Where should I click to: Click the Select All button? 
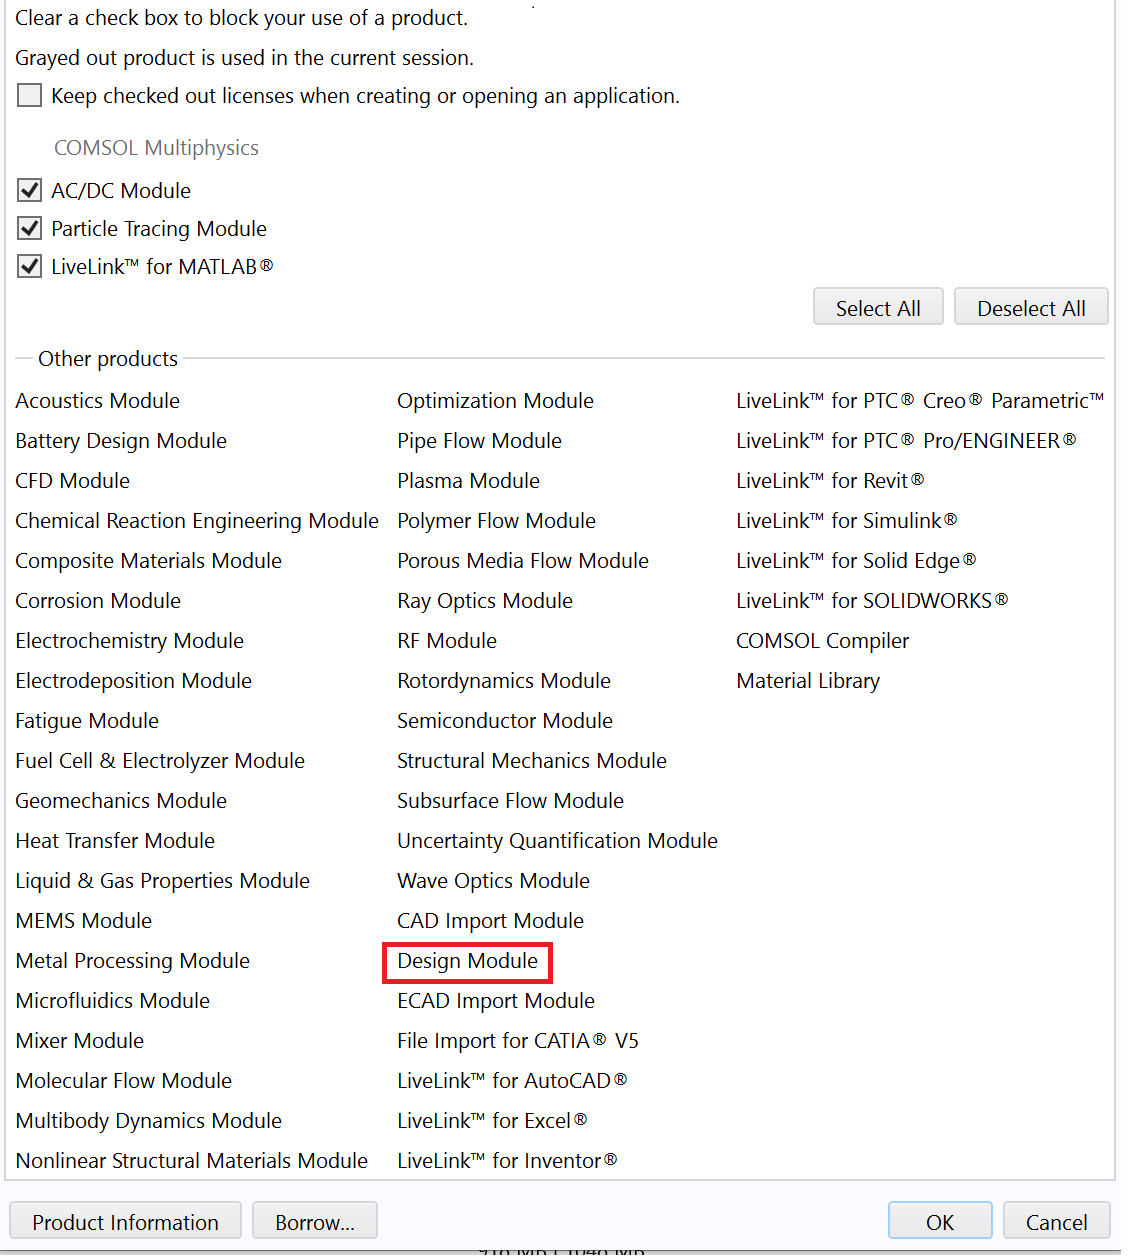pyautogui.click(x=877, y=308)
